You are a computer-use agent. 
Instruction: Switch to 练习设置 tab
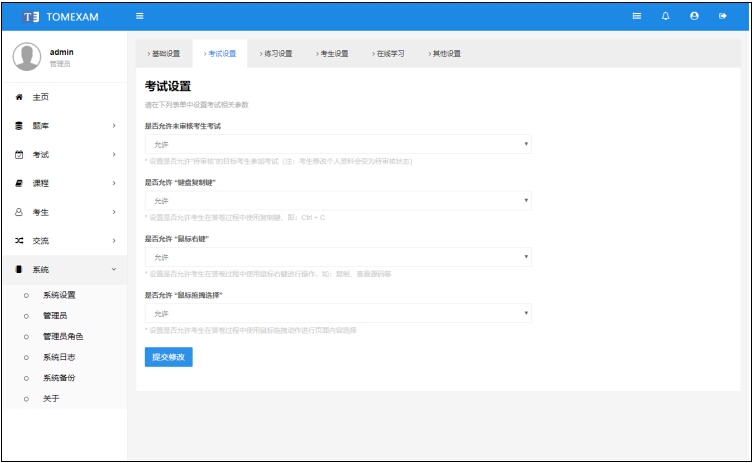[x=276, y=53]
